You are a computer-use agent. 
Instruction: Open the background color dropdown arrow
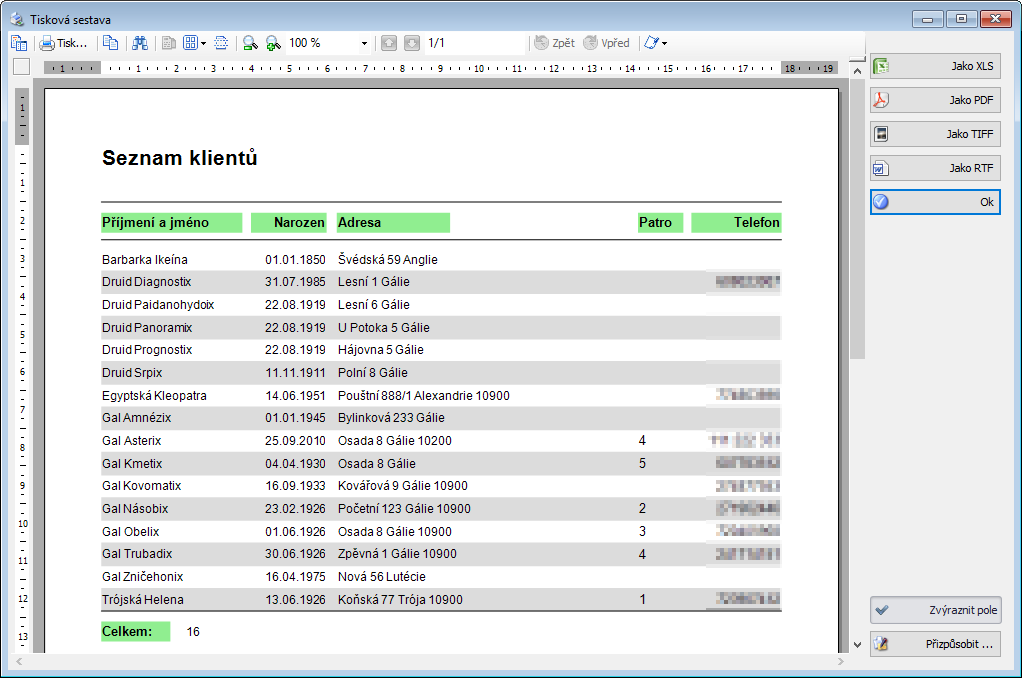[x=664, y=44]
